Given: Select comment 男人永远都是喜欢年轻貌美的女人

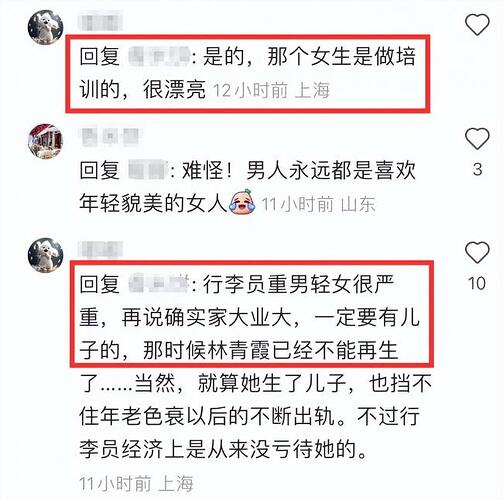Looking at the screenshot, I should point(248,187).
